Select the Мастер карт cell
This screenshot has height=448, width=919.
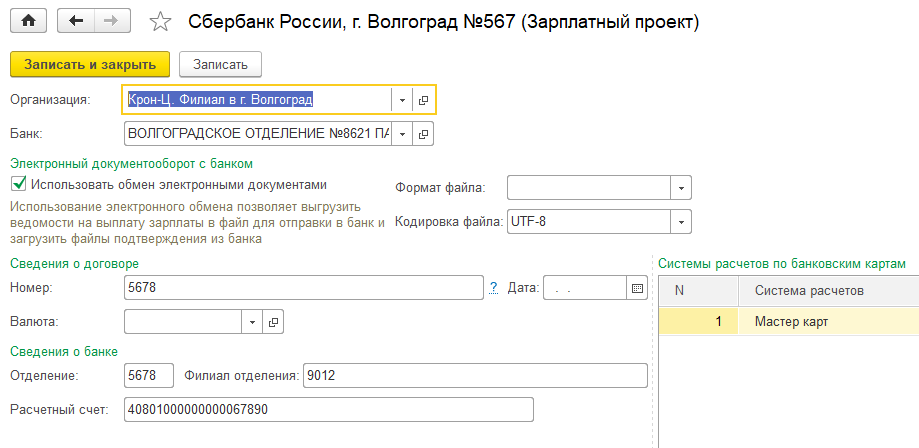pos(829,321)
